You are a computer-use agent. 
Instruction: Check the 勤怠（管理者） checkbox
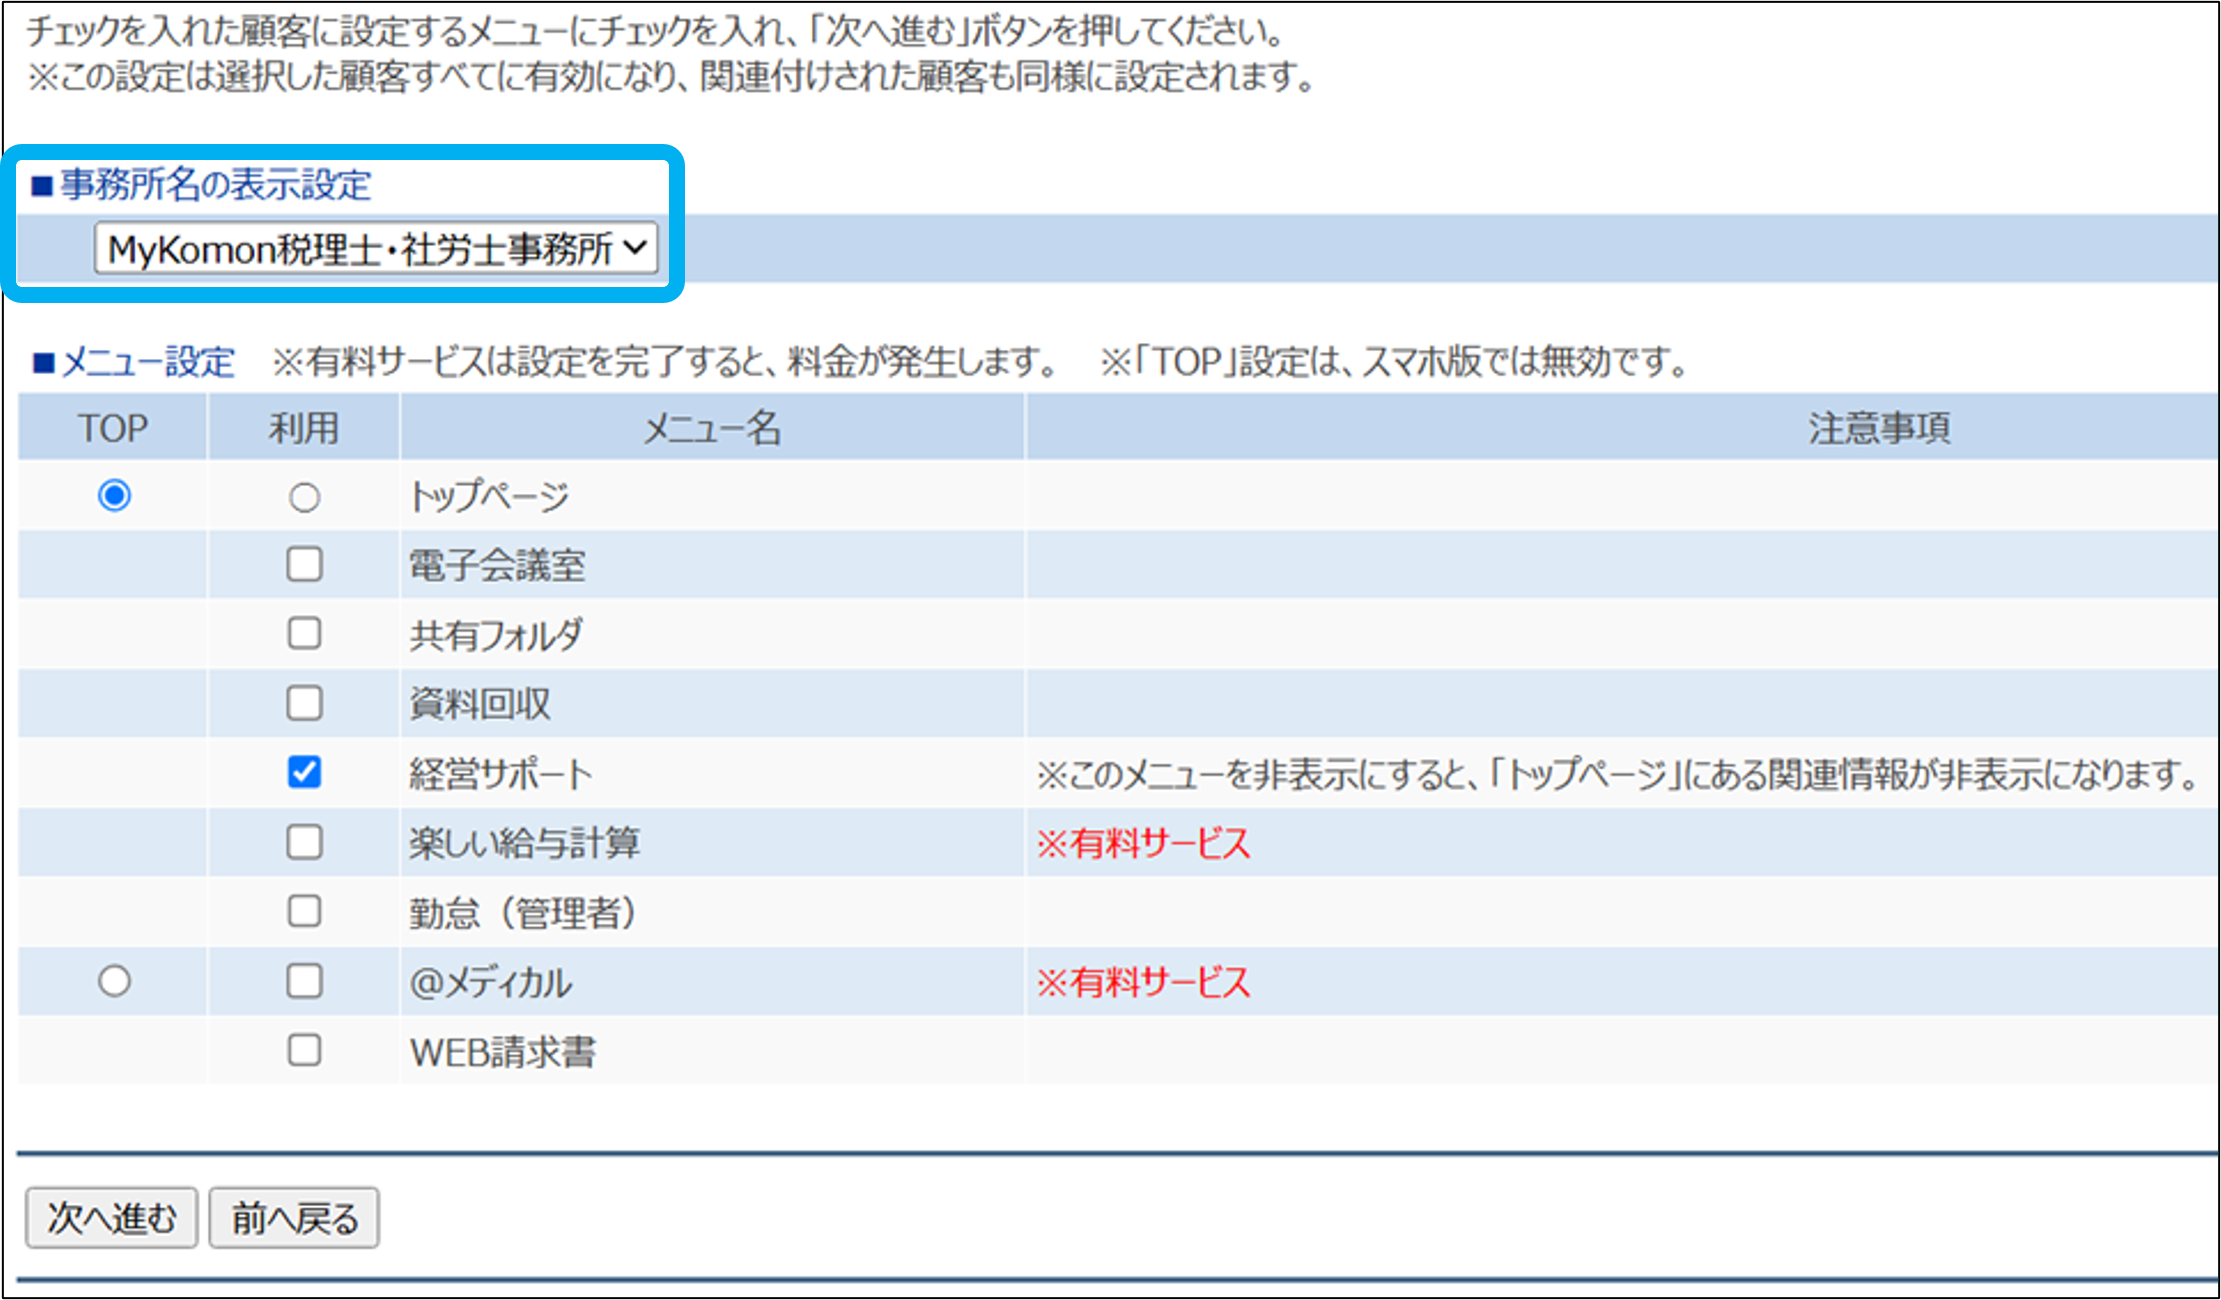(x=304, y=911)
